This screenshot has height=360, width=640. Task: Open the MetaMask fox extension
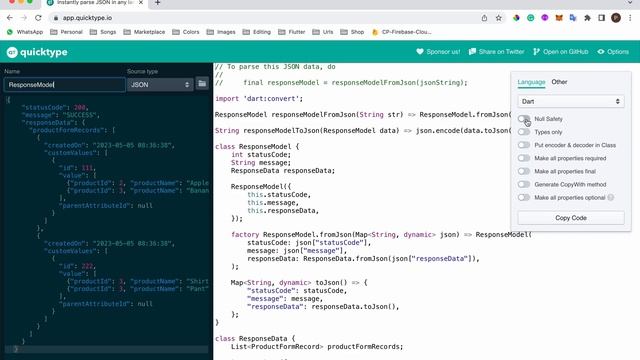click(559, 18)
